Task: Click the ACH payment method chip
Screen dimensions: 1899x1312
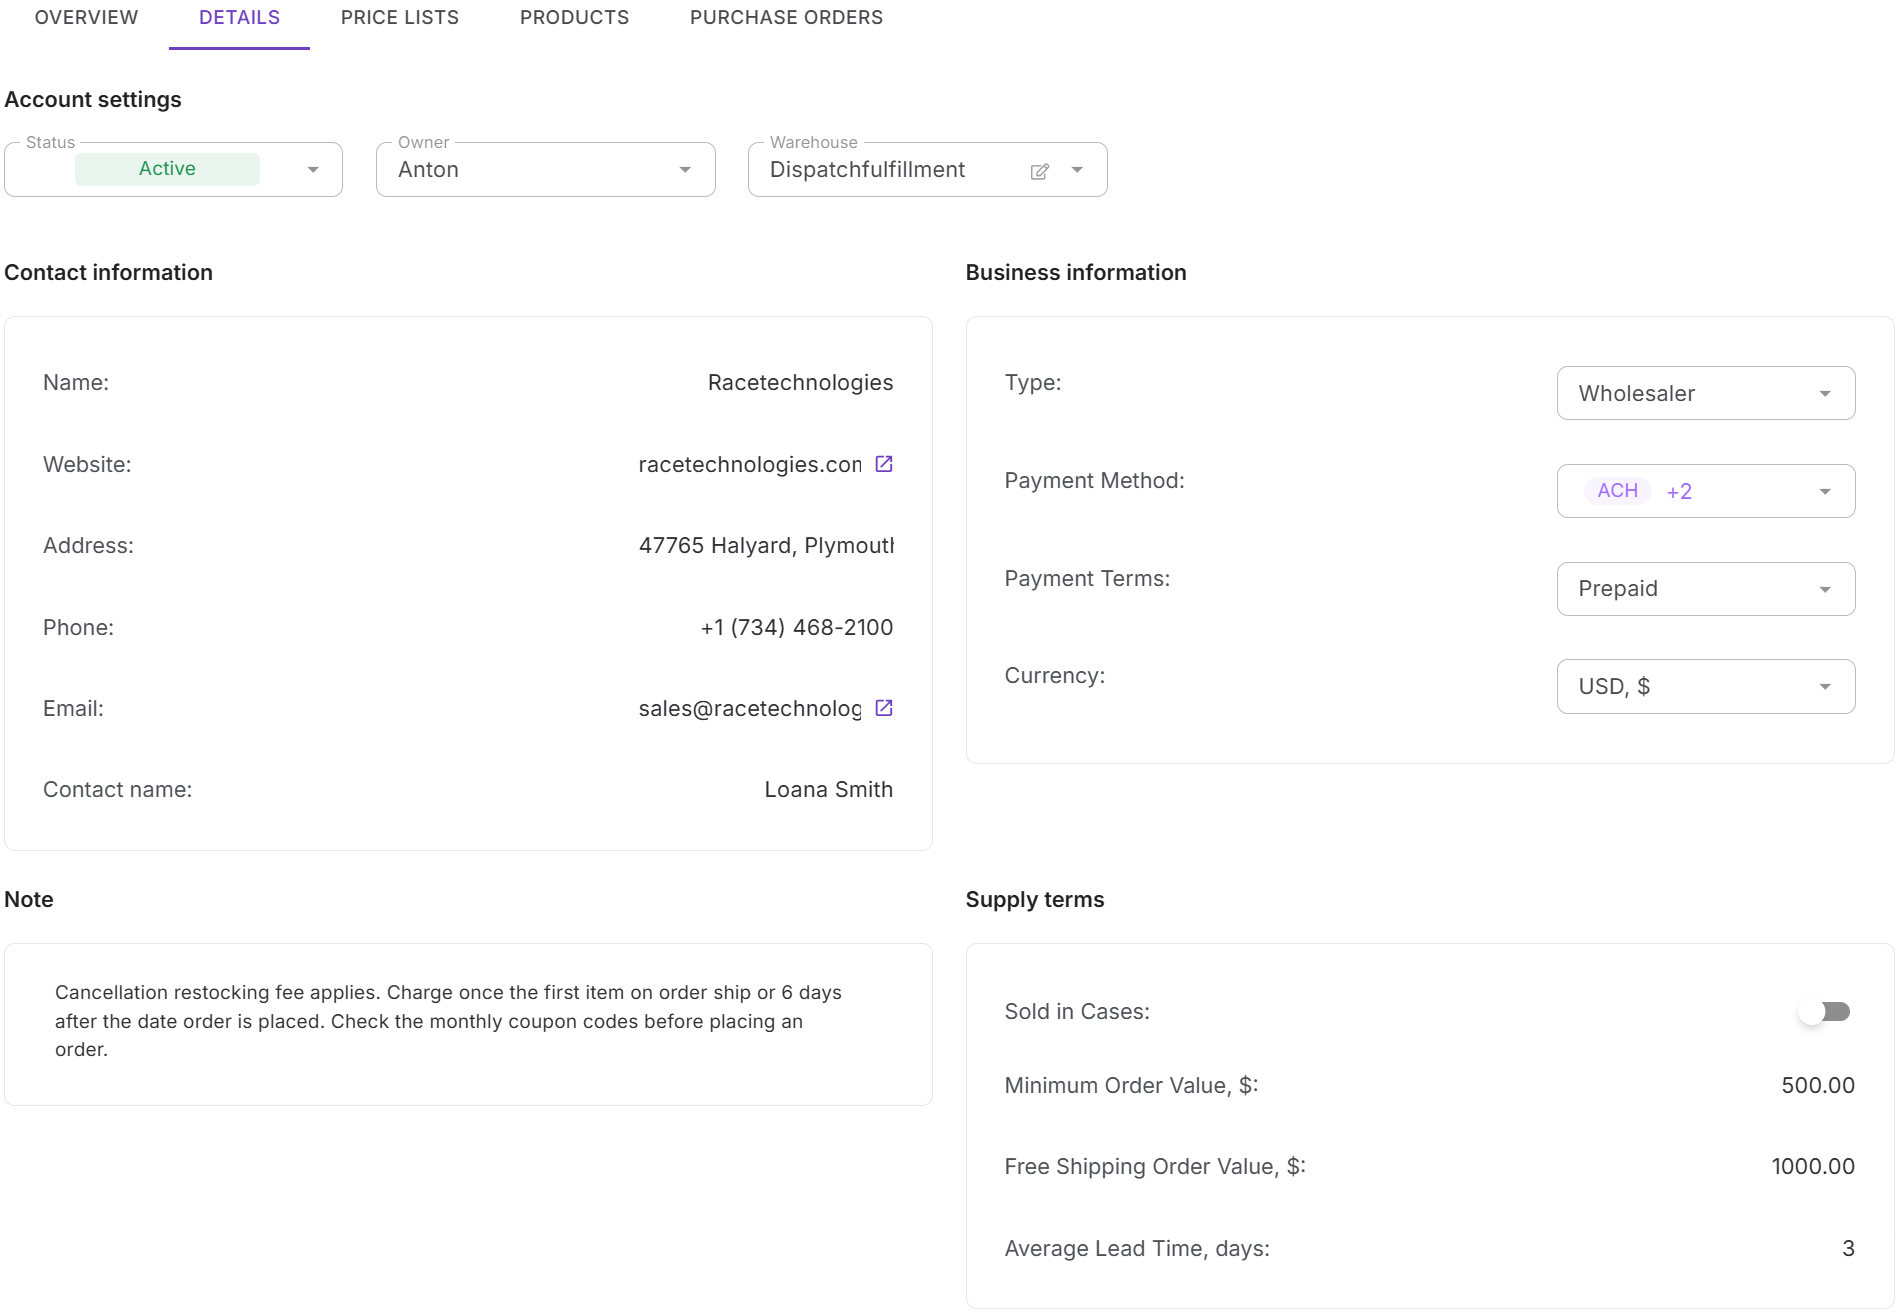Action: click(1617, 491)
